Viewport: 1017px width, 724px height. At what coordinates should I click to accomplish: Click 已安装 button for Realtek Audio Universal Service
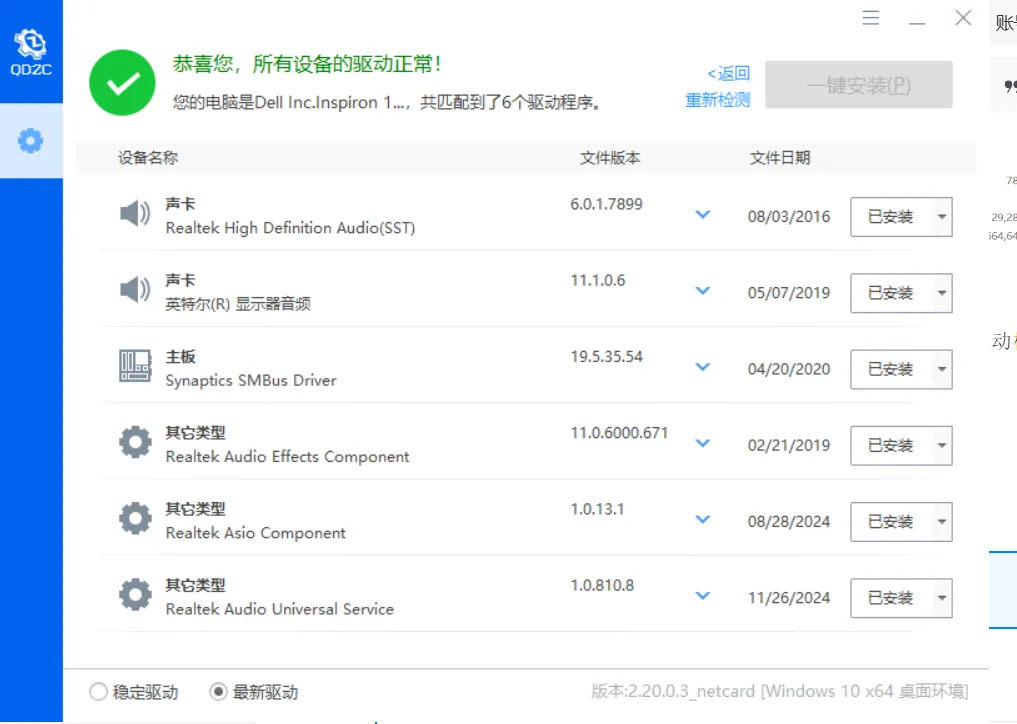pyautogui.click(x=890, y=598)
